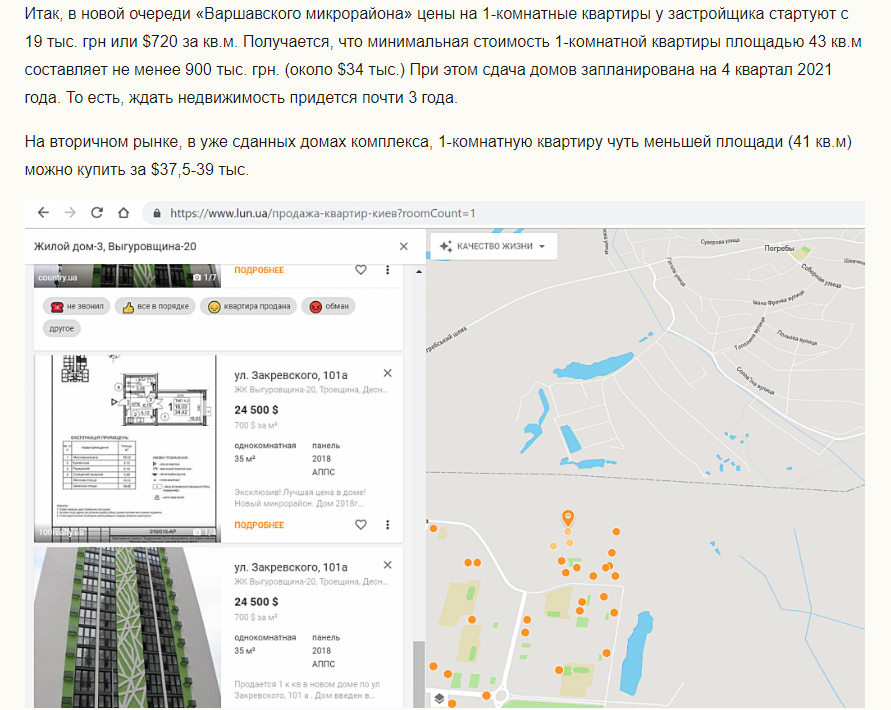891x710 pixels.
Task: Expand the "Качество жизни" map dropdown
Action: [x=493, y=246]
